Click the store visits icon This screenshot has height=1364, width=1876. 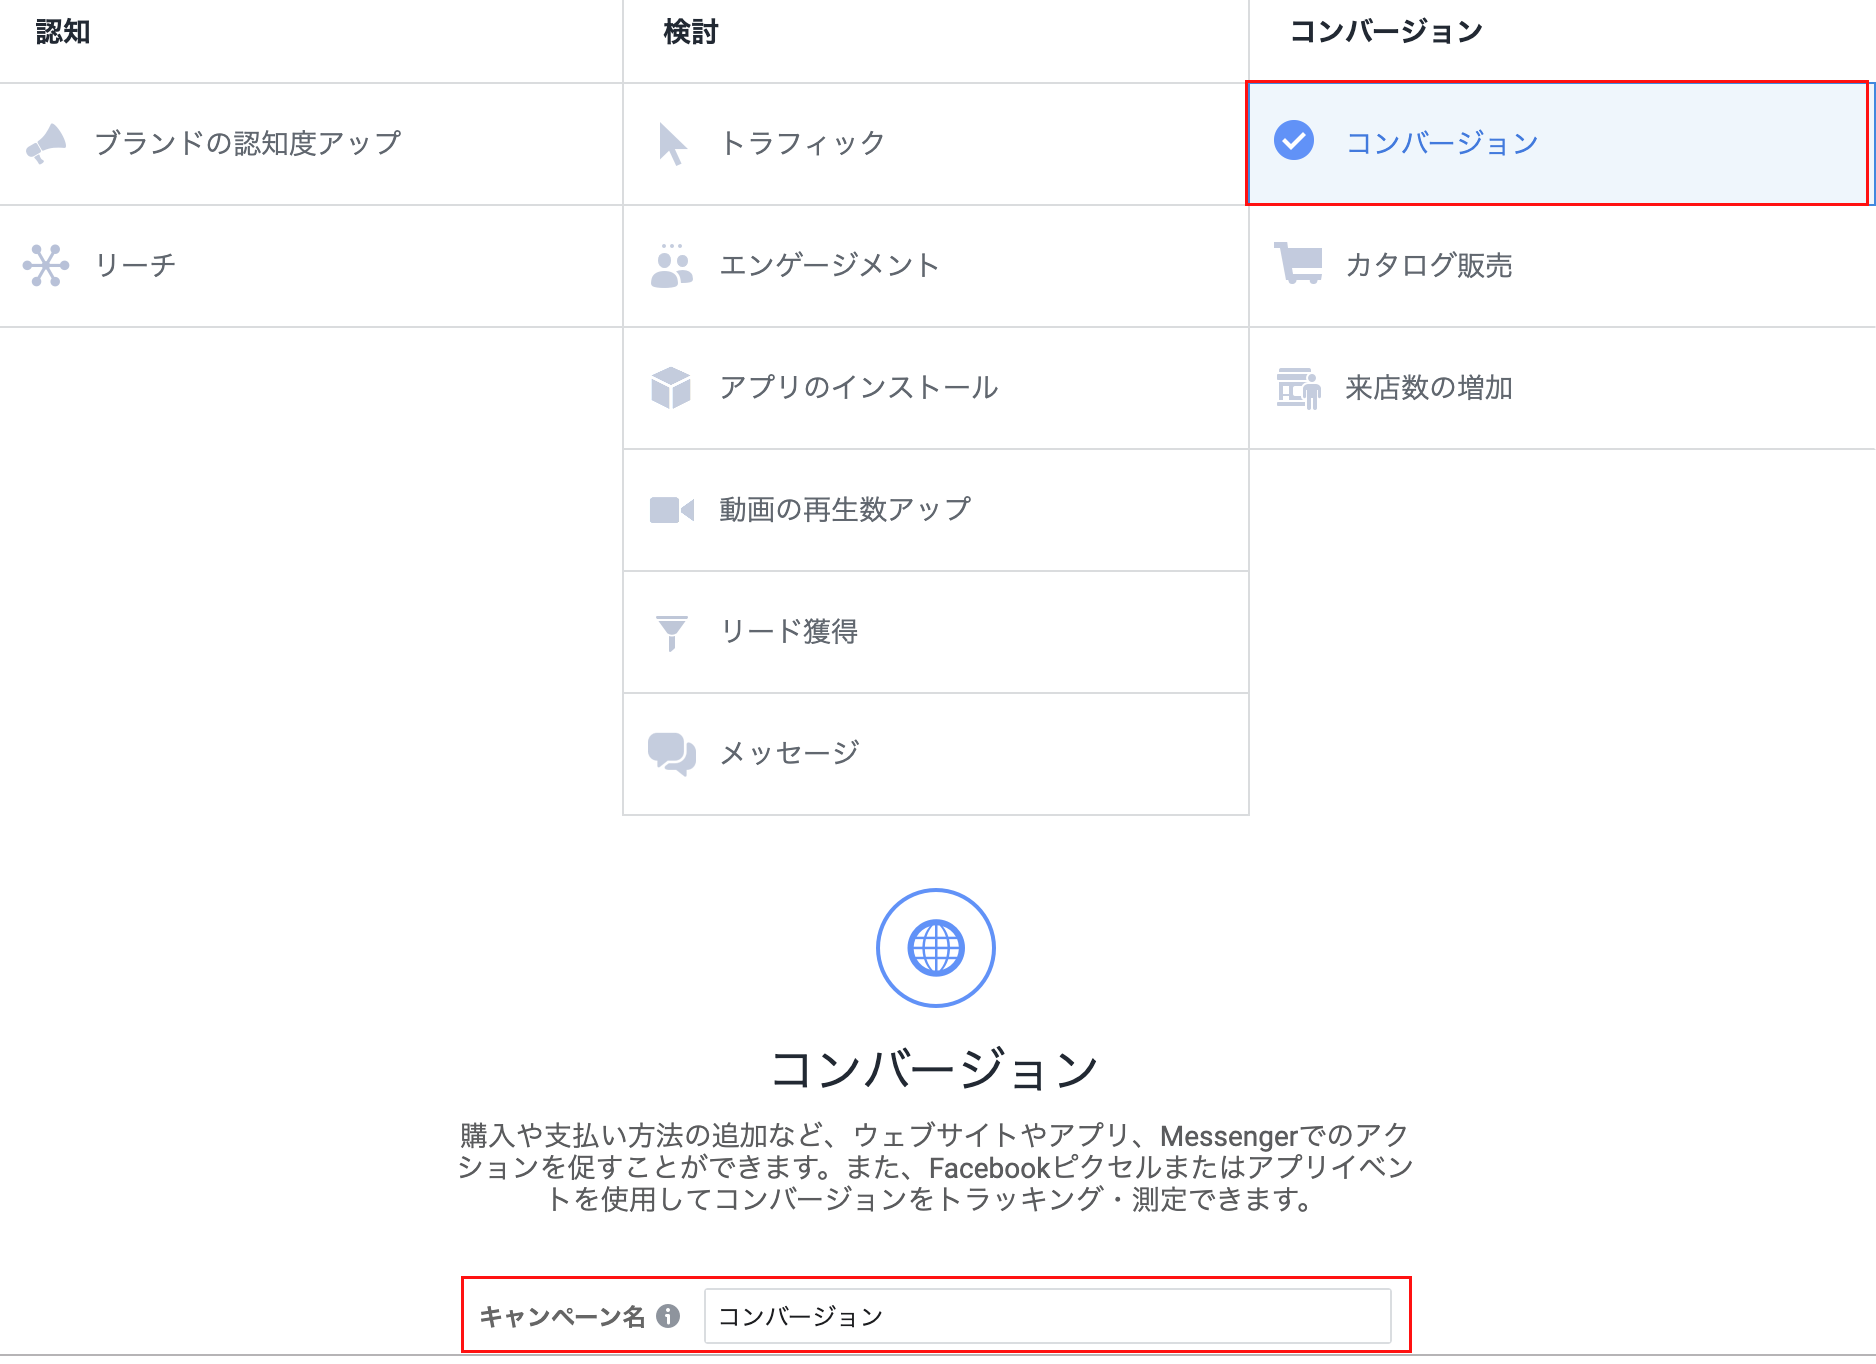(1298, 388)
